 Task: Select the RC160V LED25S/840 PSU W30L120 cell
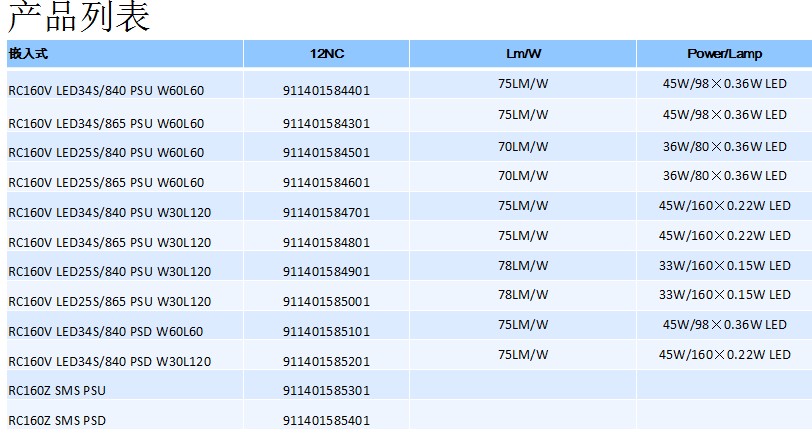109,271
